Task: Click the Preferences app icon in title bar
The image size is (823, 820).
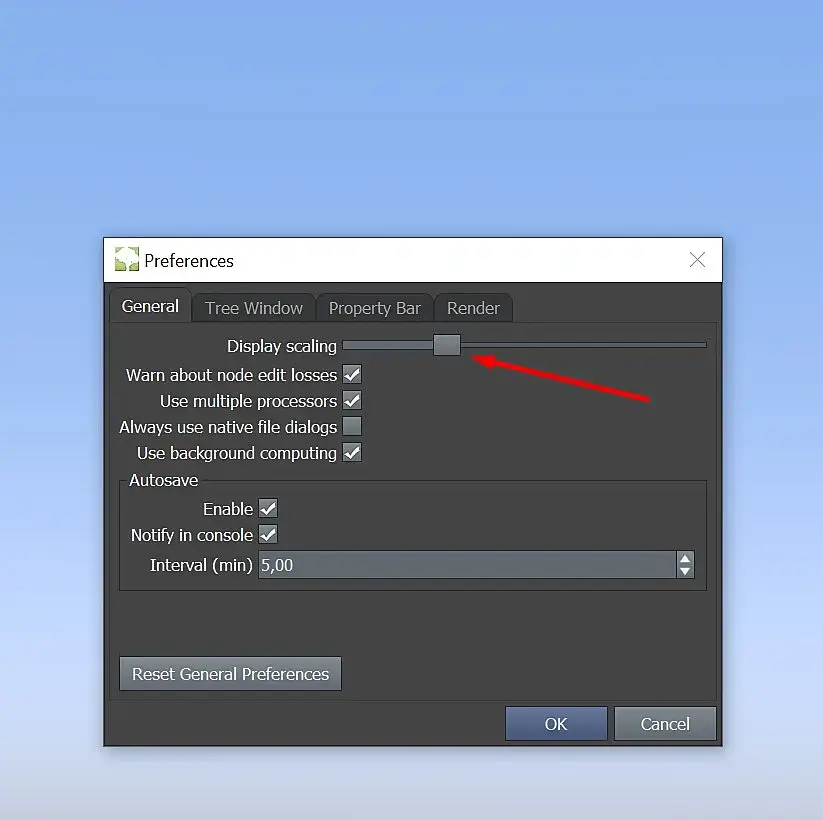Action: coord(126,259)
